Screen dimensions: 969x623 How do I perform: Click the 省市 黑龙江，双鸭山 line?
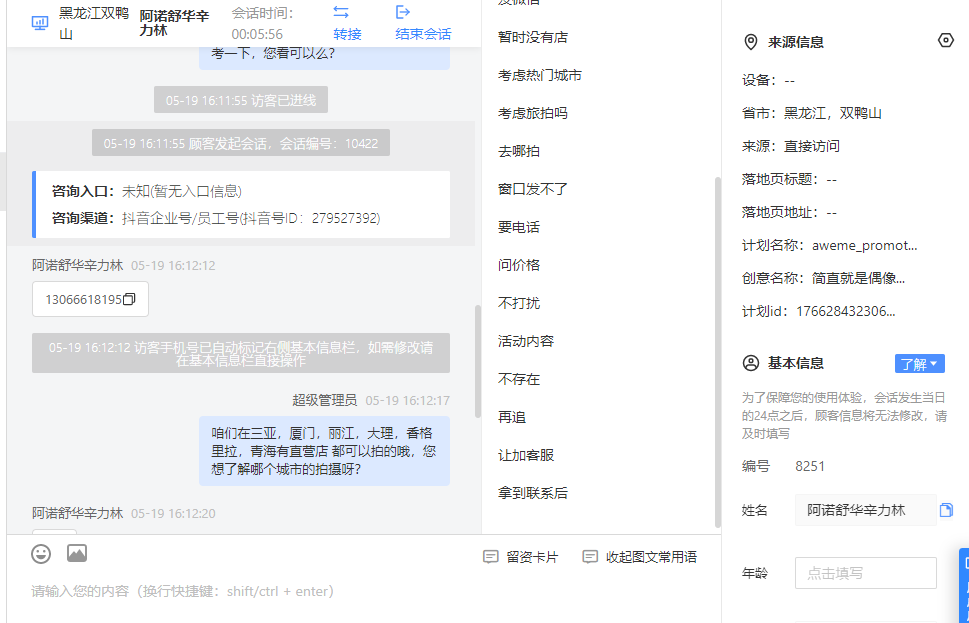pyautogui.click(x=811, y=113)
